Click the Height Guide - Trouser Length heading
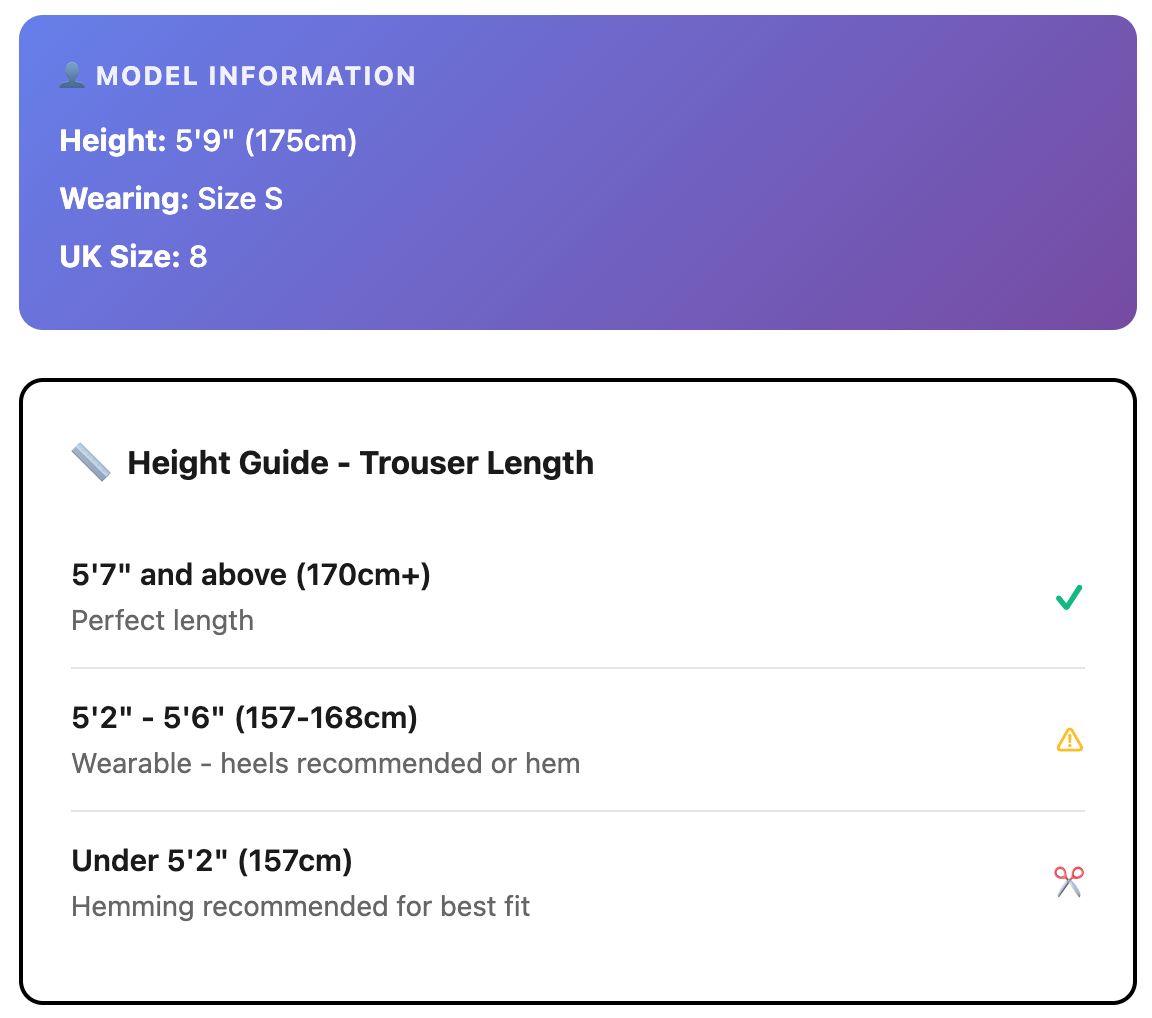Viewport: 1152px width, 1018px height. coord(360,463)
